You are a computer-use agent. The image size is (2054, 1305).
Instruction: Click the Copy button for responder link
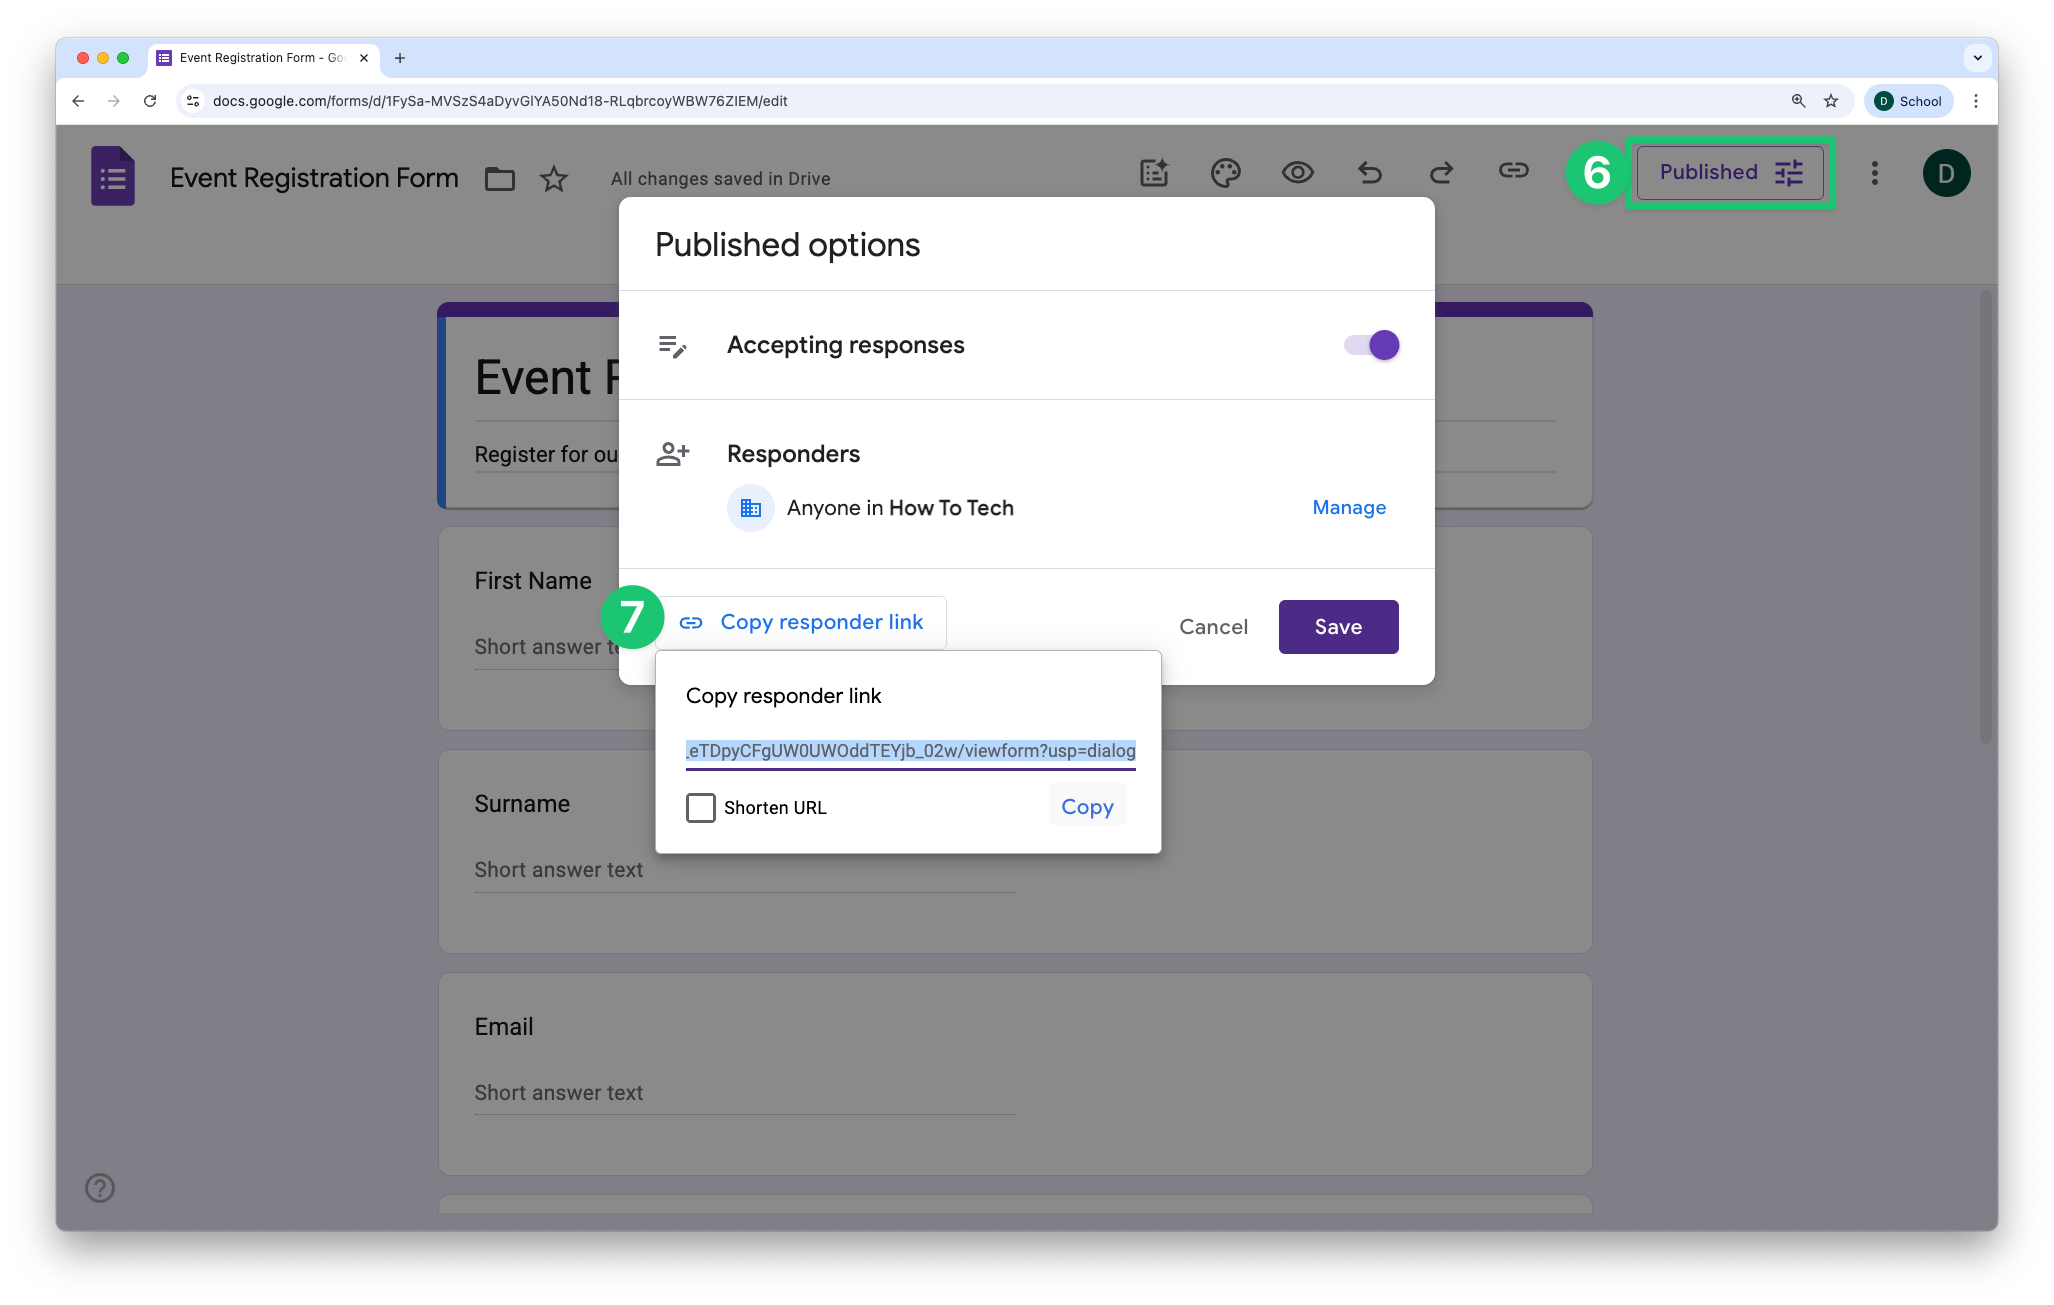pyautogui.click(x=1087, y=807)
